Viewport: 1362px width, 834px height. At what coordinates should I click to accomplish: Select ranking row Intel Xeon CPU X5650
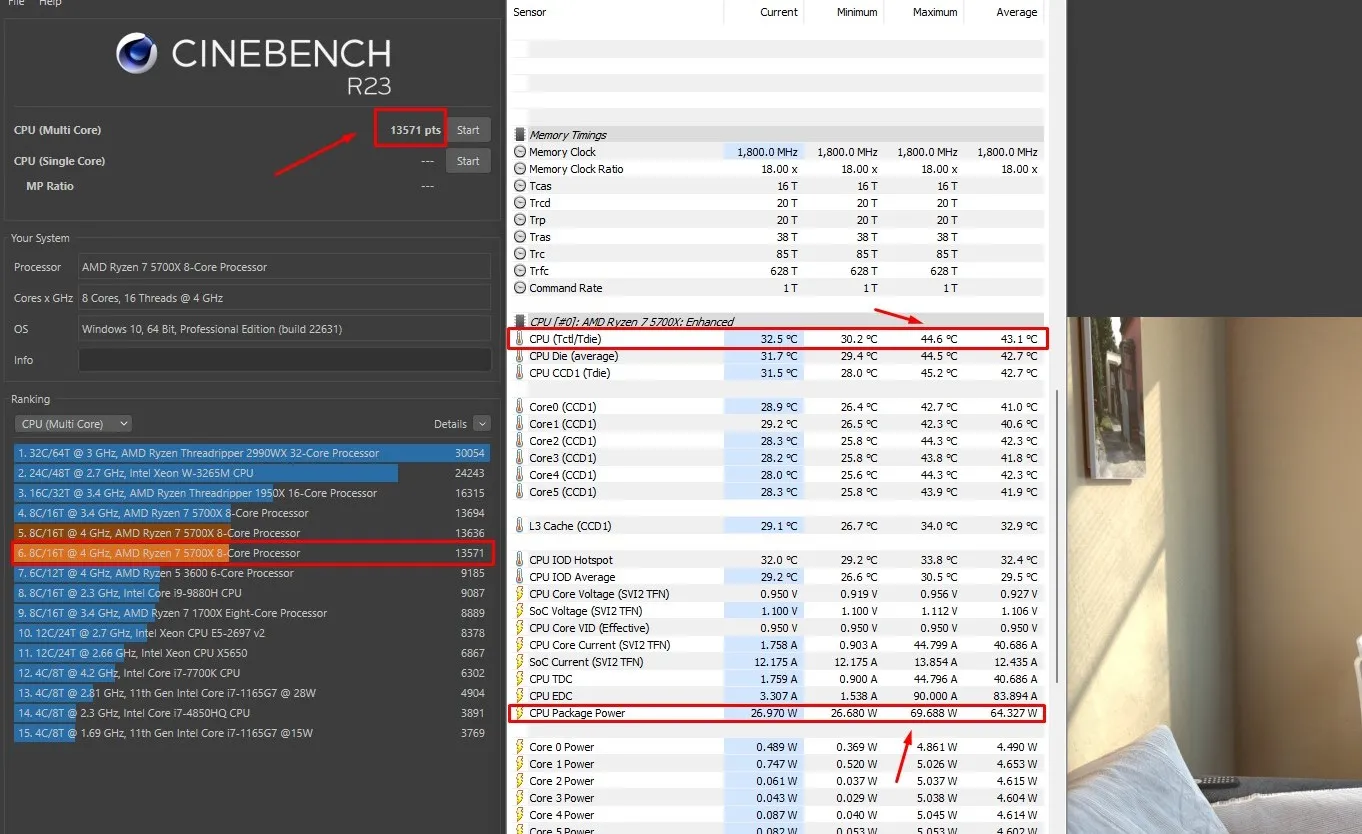(x=252, y=653)
